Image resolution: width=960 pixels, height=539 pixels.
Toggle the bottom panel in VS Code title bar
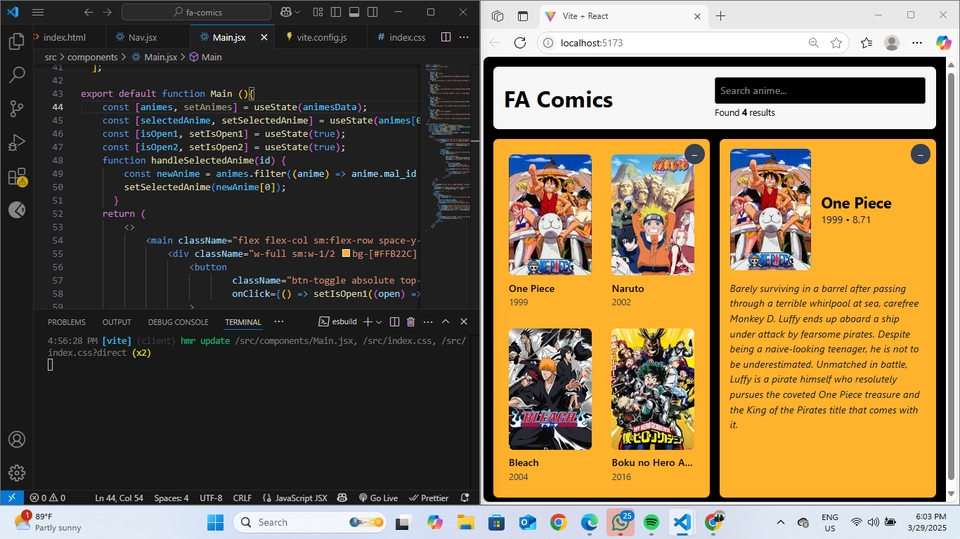[x=354, y=12]
